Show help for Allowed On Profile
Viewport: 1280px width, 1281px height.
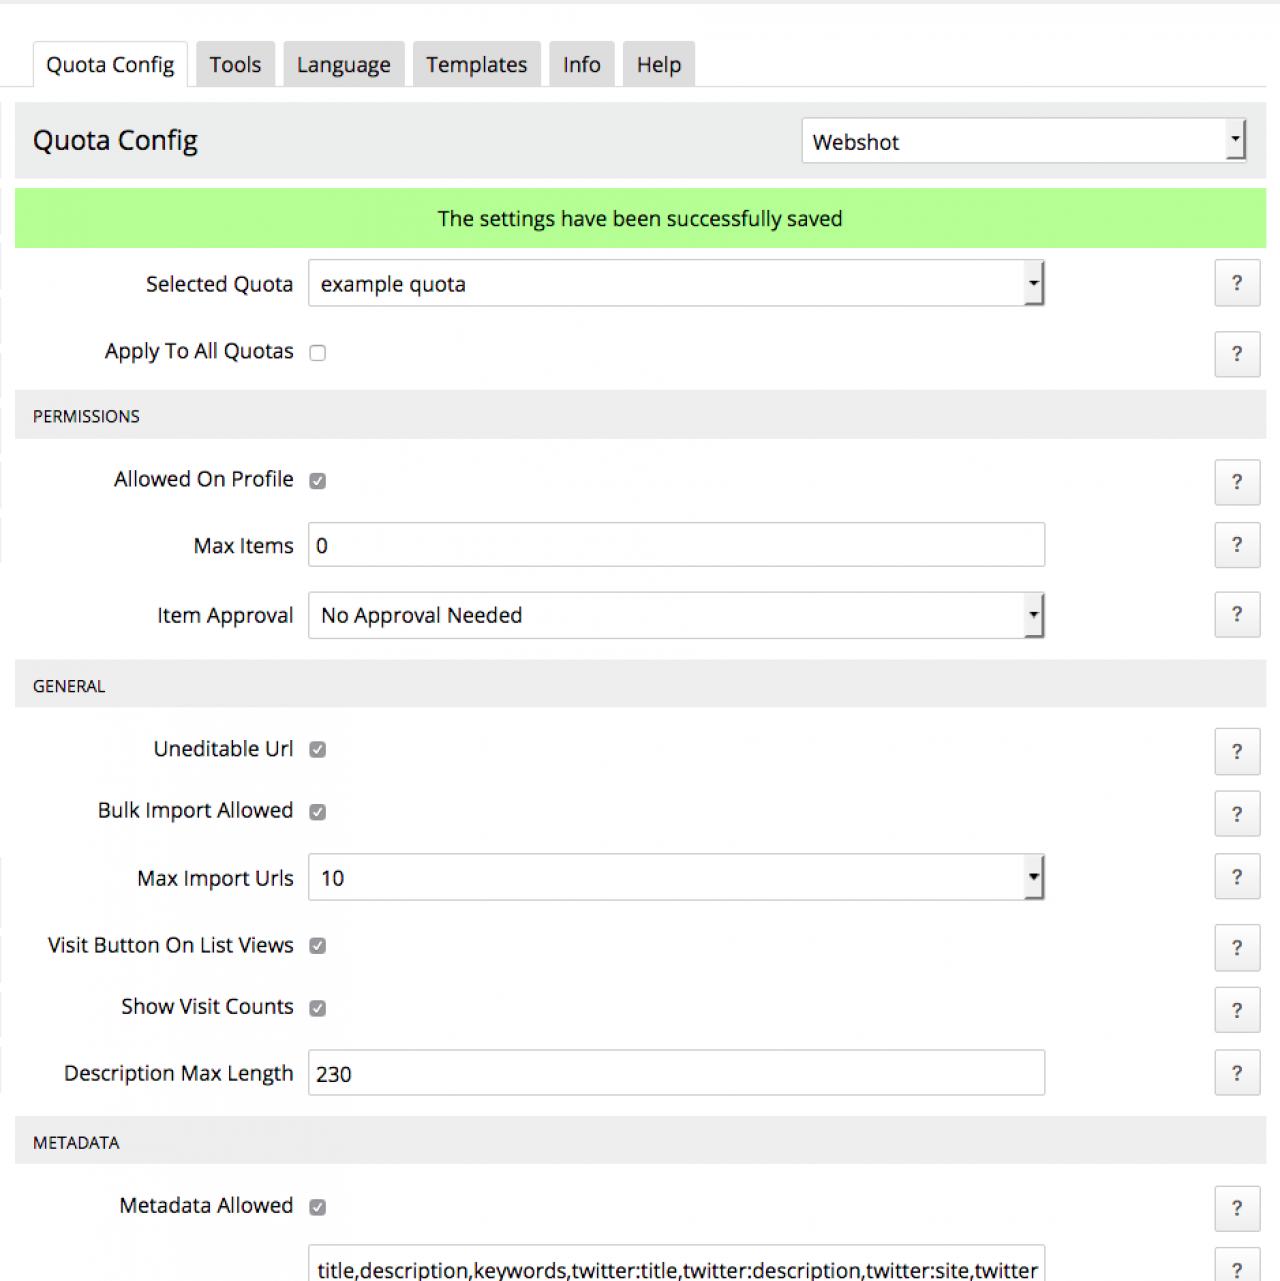(x=1237, y=482)
